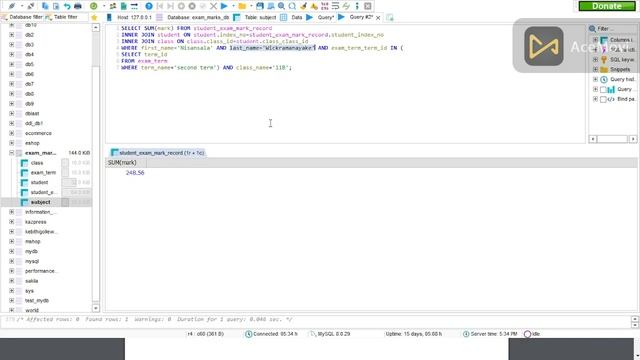This screenshot has height=360, width=640.
Task: Click the Uptime status bar entry
Action: tap(413, 334)
